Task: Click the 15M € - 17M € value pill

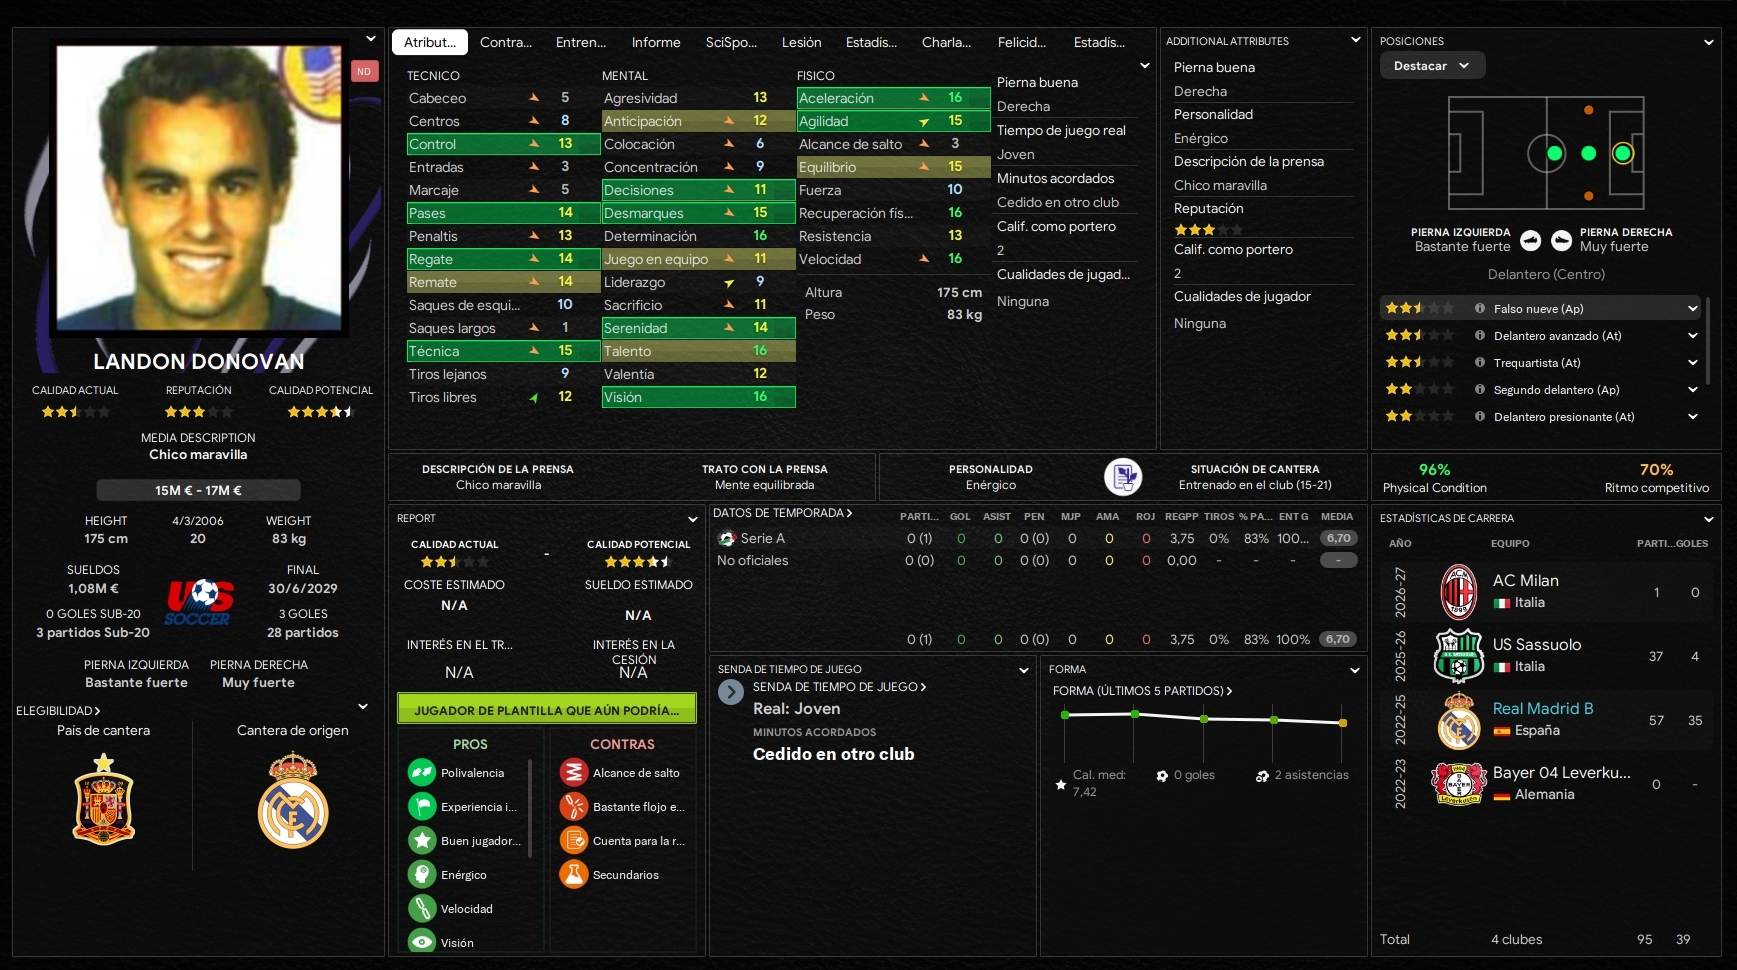Action: (198, 490)
